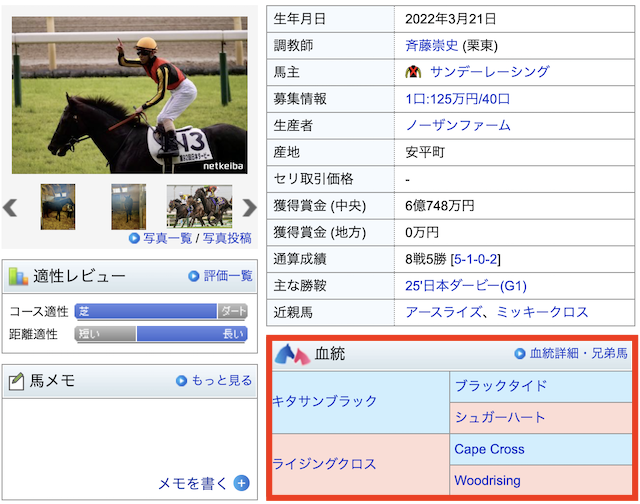640x504 pixels.
Task: Open trainer 斉藤崇史 link
Action: (x=438, y=45)
